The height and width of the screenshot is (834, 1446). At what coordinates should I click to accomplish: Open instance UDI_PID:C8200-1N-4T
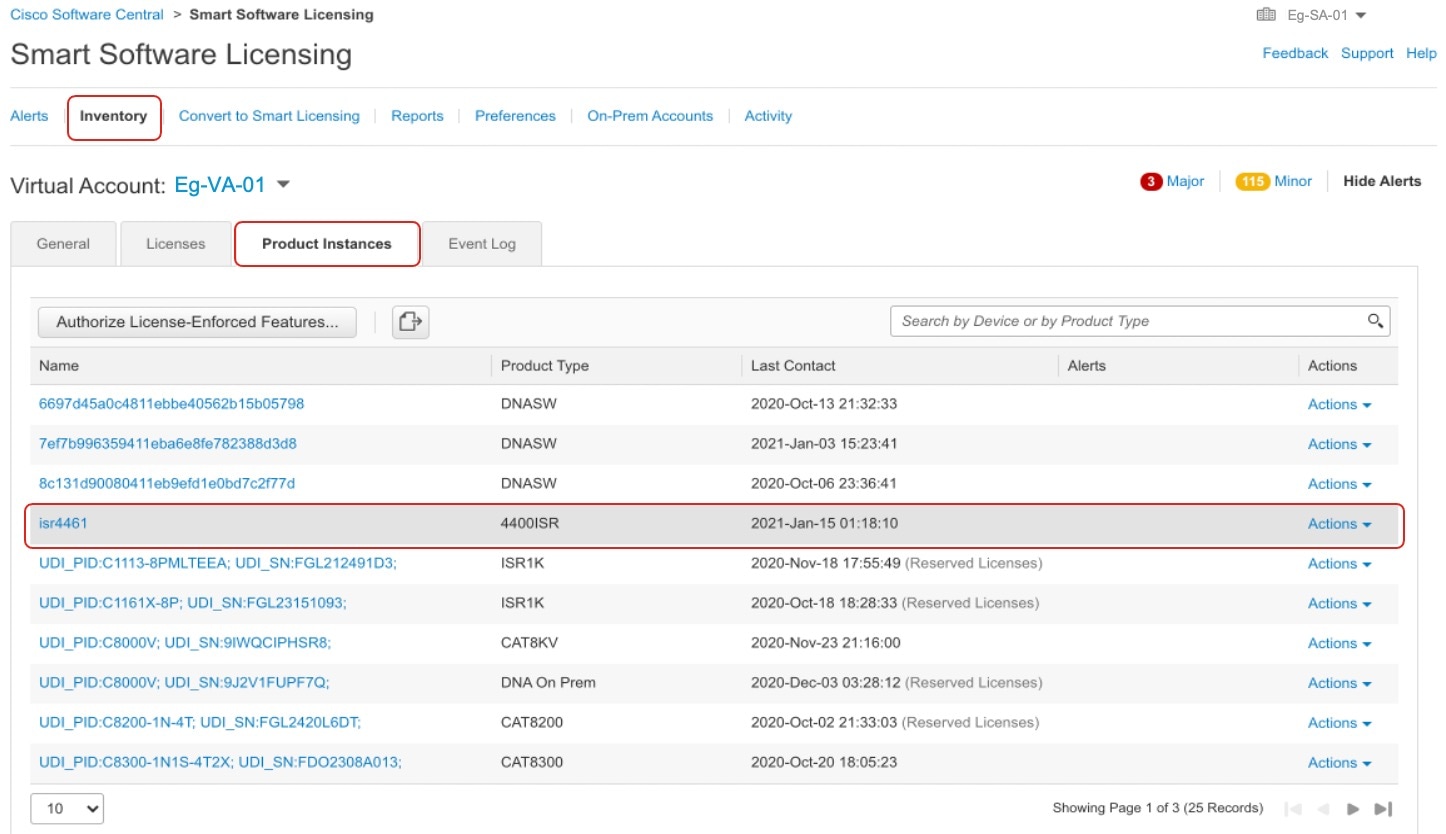200,723
